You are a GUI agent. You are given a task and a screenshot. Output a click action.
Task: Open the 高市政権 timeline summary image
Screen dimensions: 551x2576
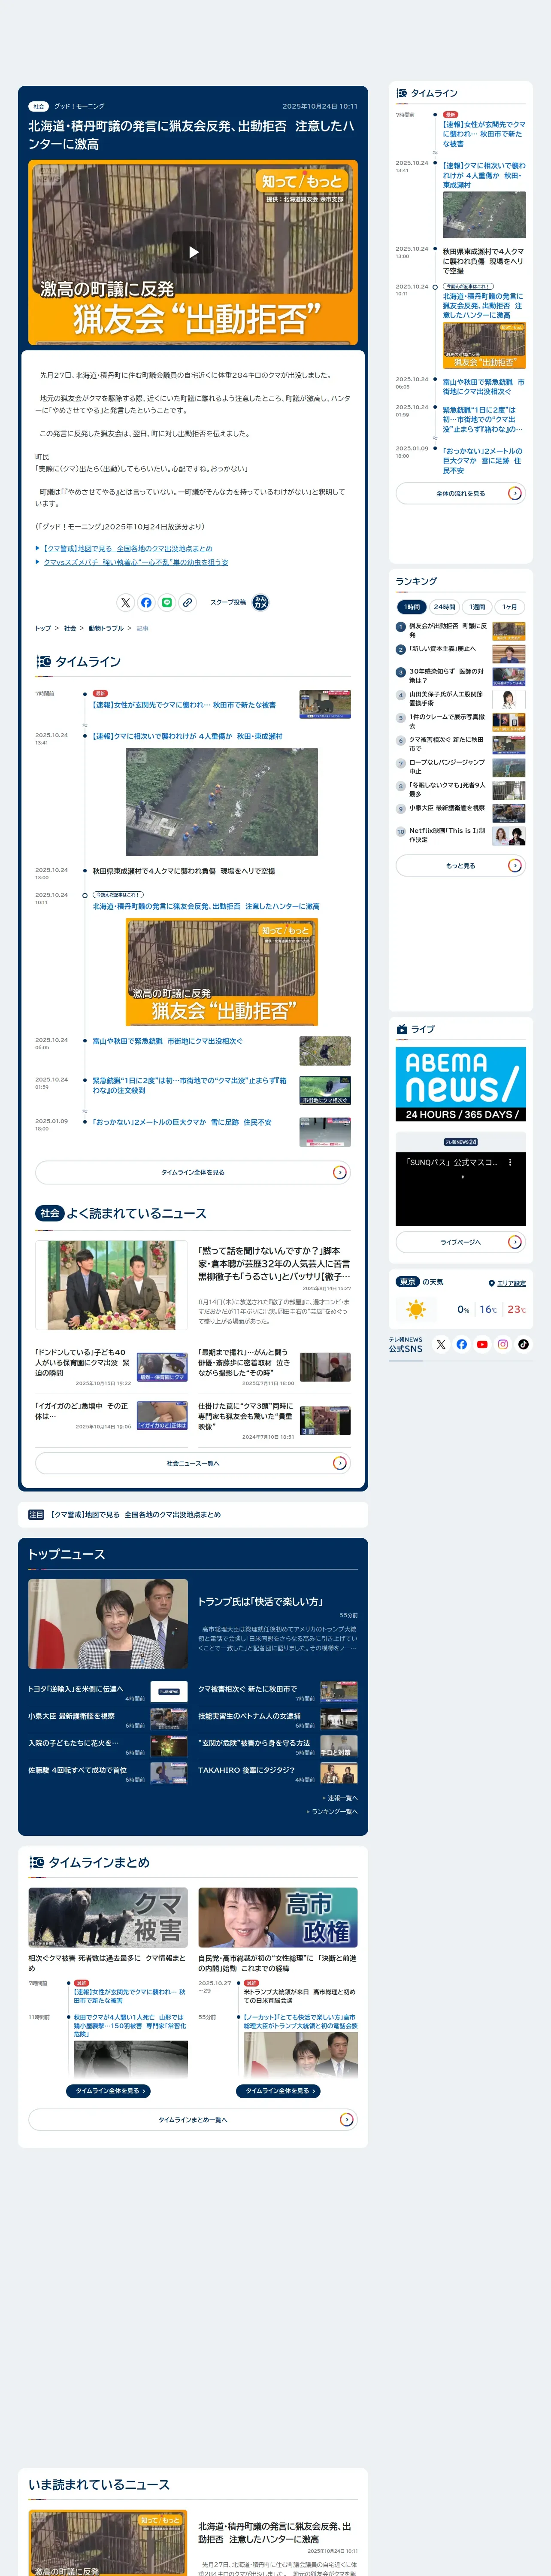[x=278, y=1917]
